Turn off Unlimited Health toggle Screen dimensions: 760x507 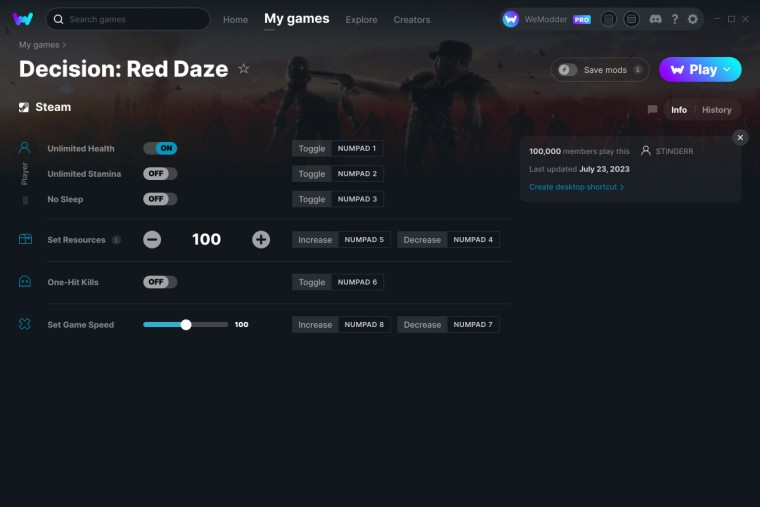point(160,148)
